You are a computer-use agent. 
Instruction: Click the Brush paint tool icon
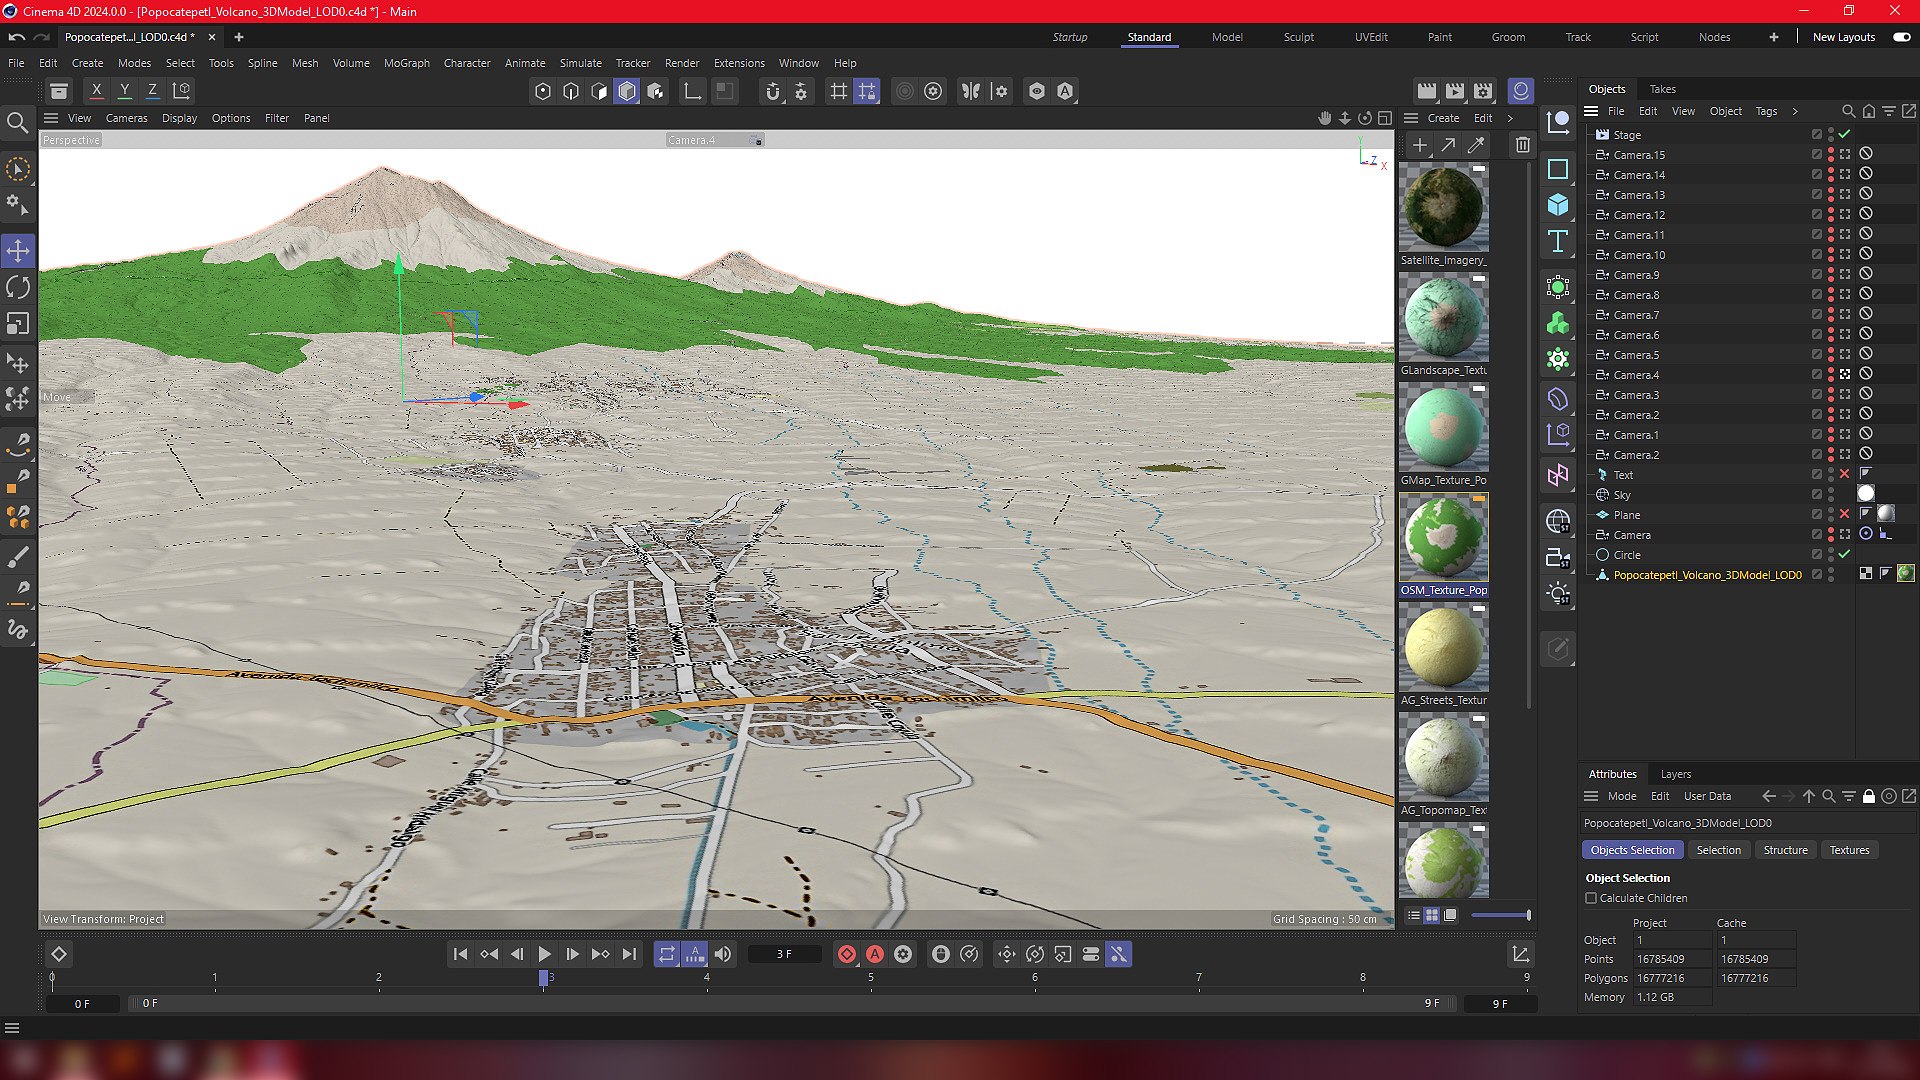[x=18, y=557]
